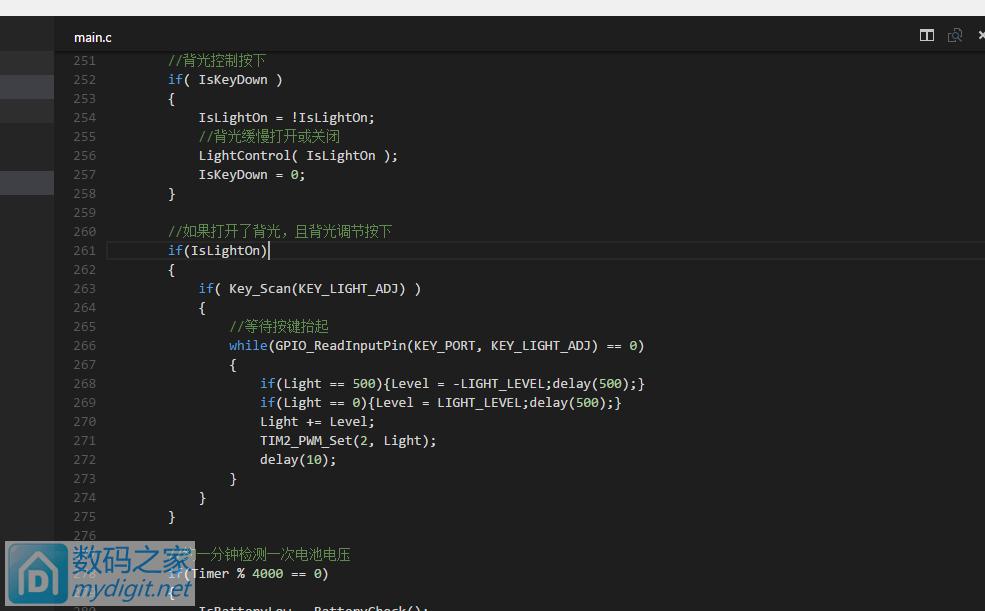
Task: Click the if keyword on line 263
Action: [x=206, y=288]
